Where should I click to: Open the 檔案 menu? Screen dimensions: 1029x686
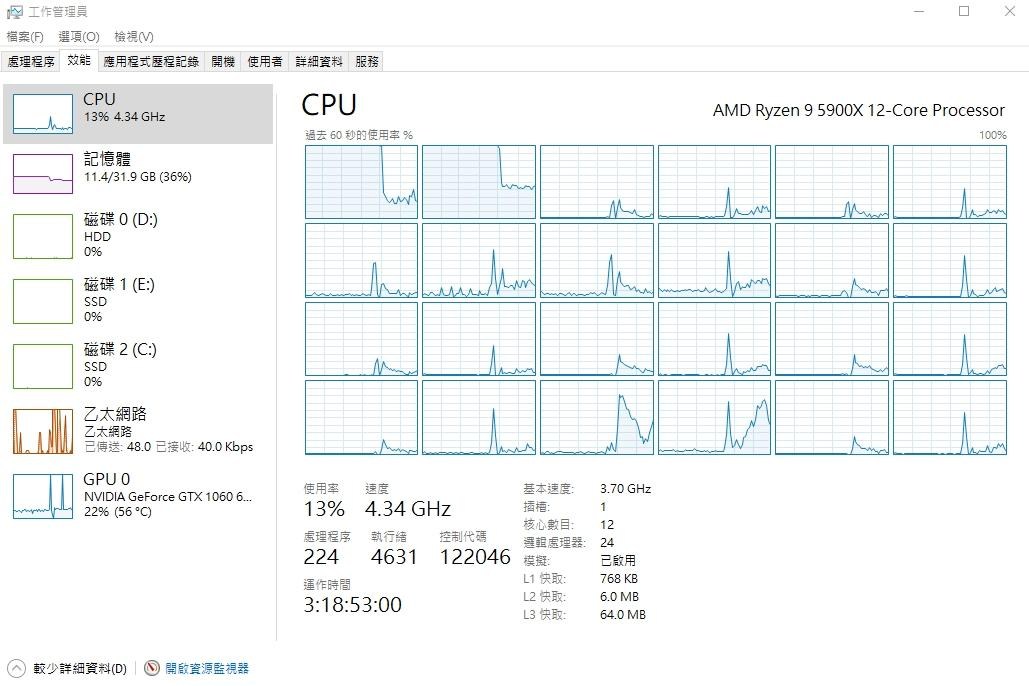[x=26, y=36]
